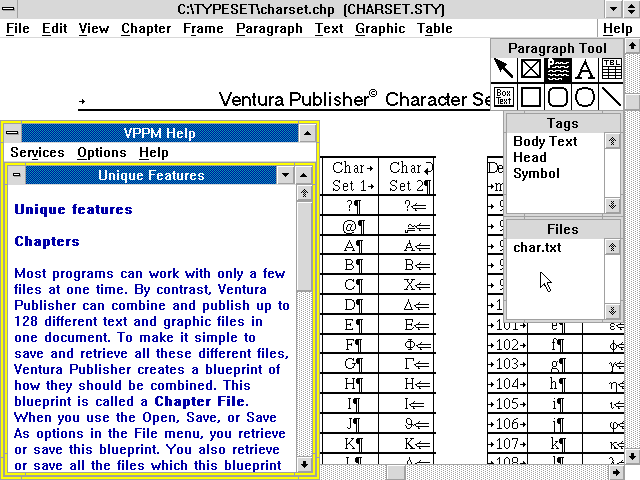The image size is (640, 480).
Task: Click document horizontal scroll right arrow
Action: [x=616, y=472]
